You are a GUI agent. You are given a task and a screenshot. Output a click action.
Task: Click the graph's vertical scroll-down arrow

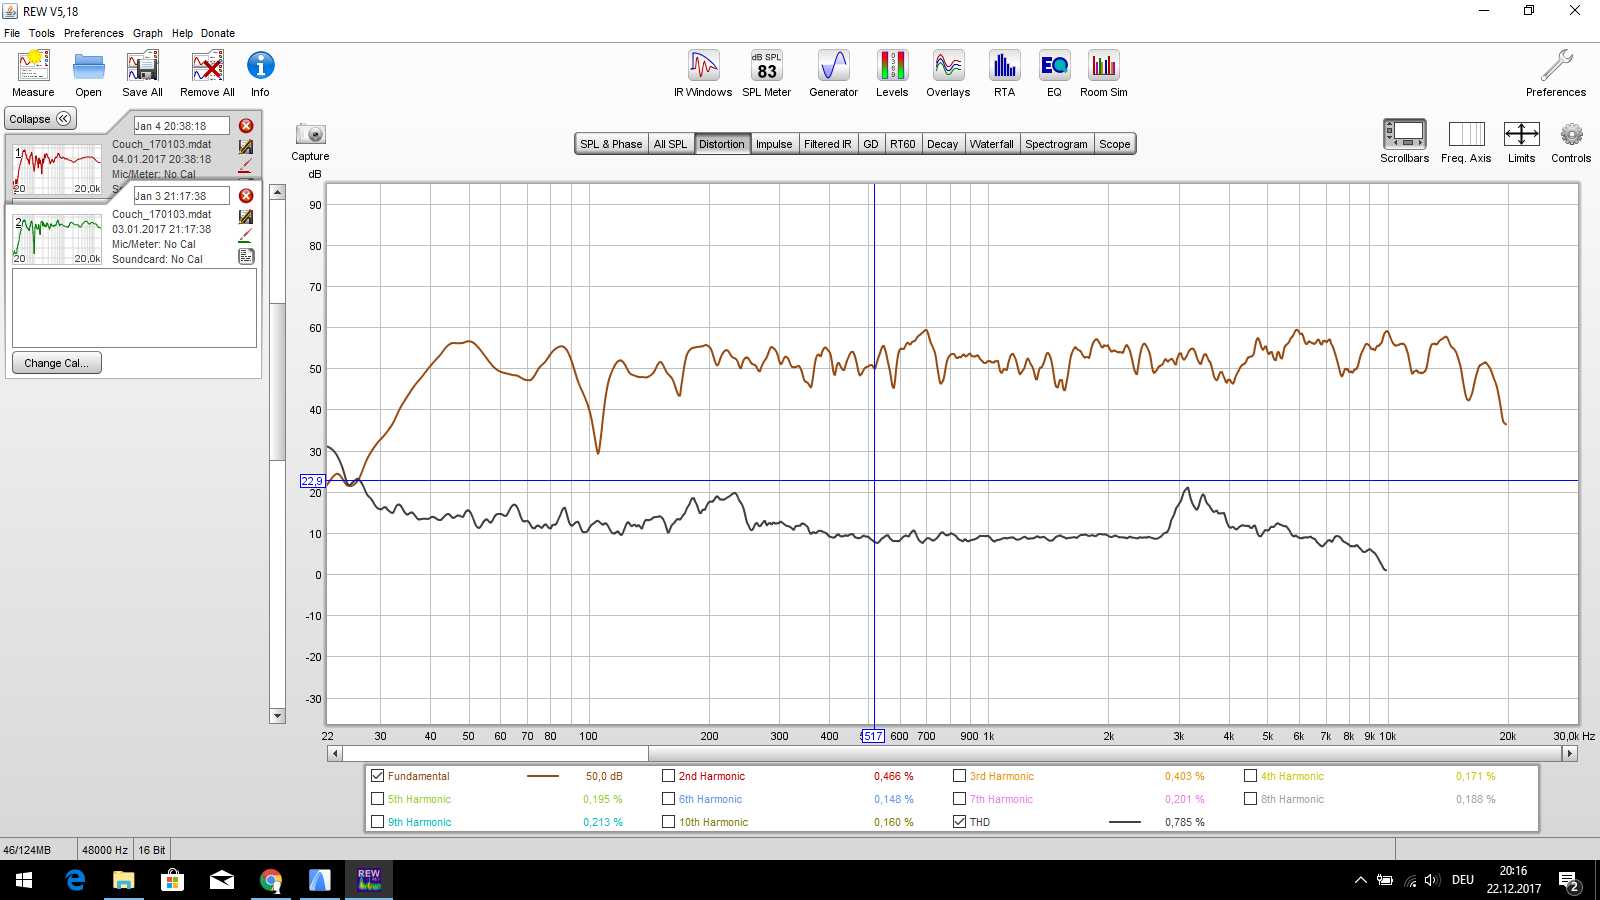coord(278,716)
